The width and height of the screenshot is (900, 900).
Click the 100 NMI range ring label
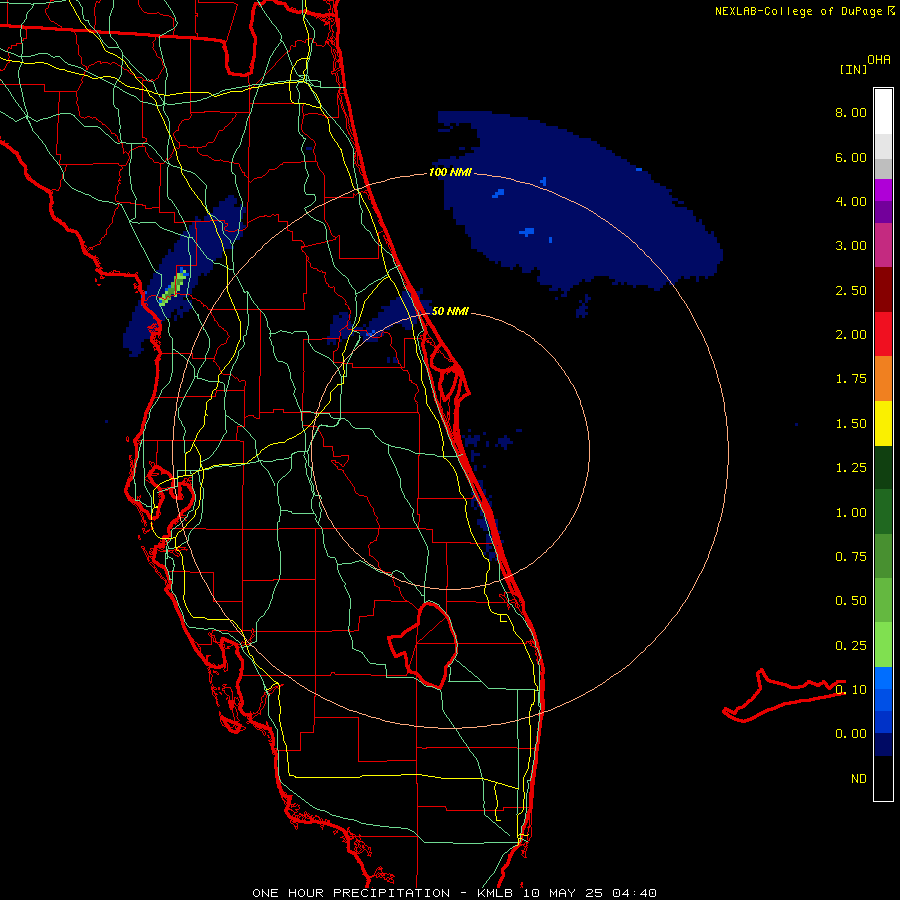450,172
